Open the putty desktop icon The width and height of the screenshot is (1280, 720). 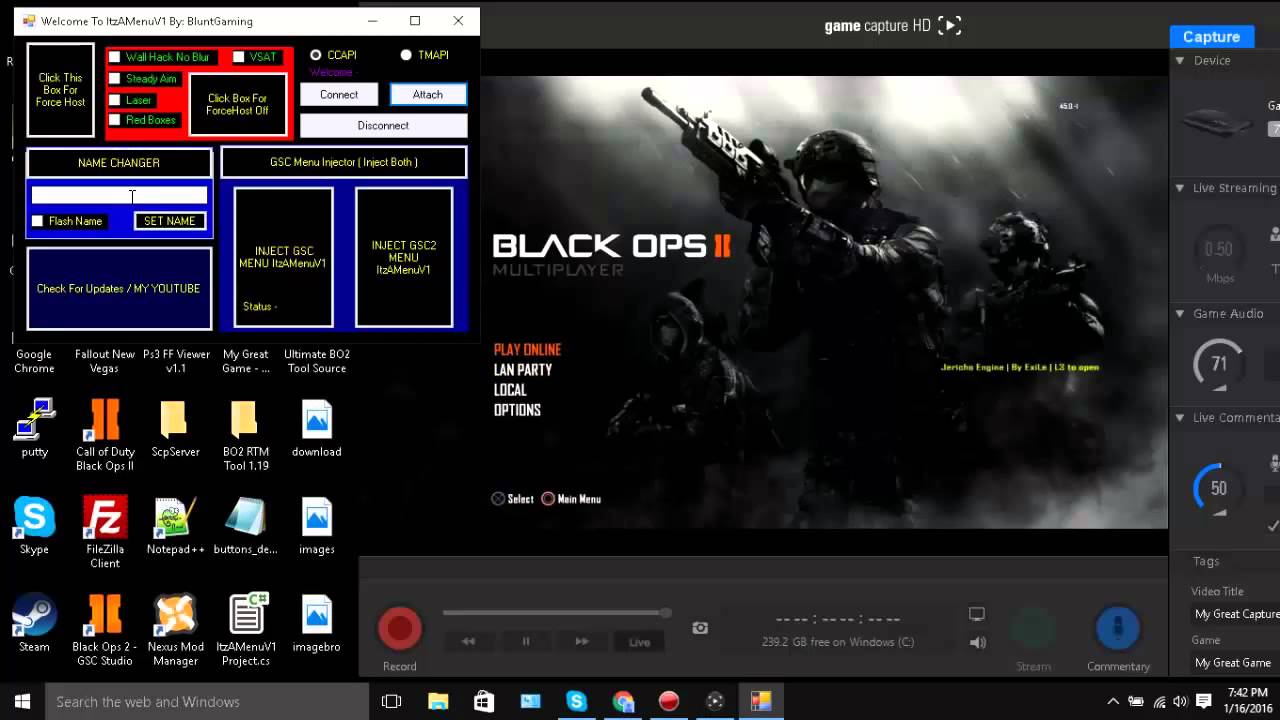click(34, 428)
